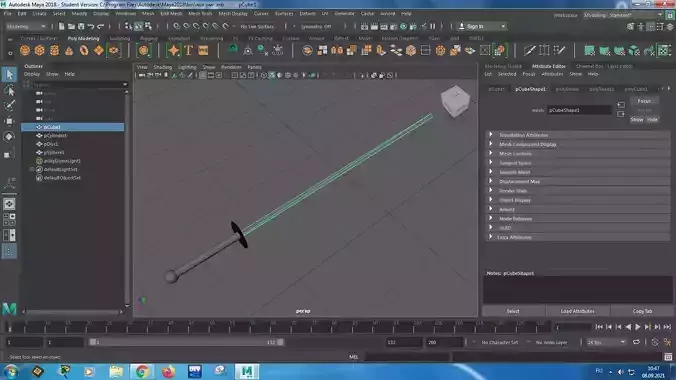Click the Maya logo icon under the toolbox
This screenshot has height=380, width=676.
point(9,308)
